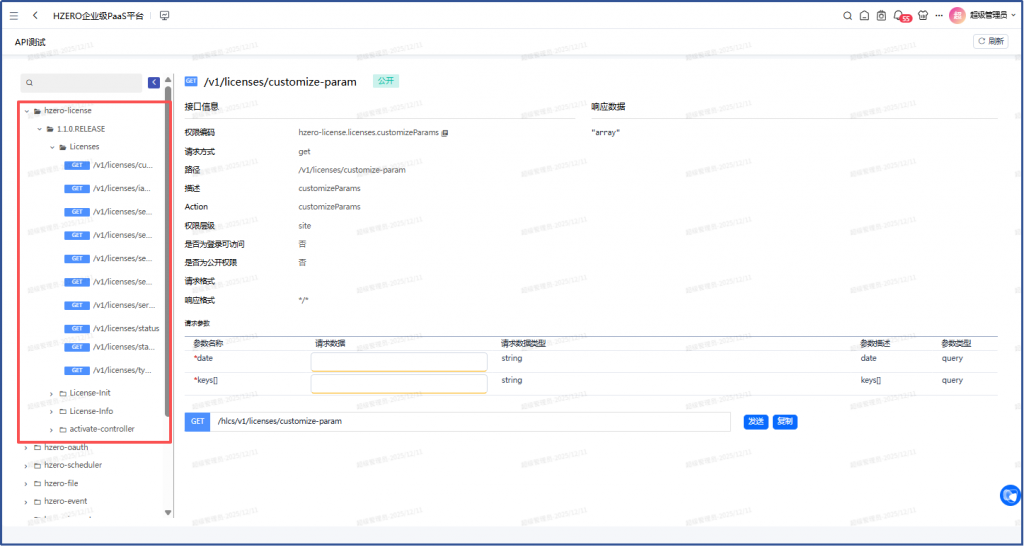Click the theme shirt icon in header
Screen dimensions: 1024x547
point(922,16)
